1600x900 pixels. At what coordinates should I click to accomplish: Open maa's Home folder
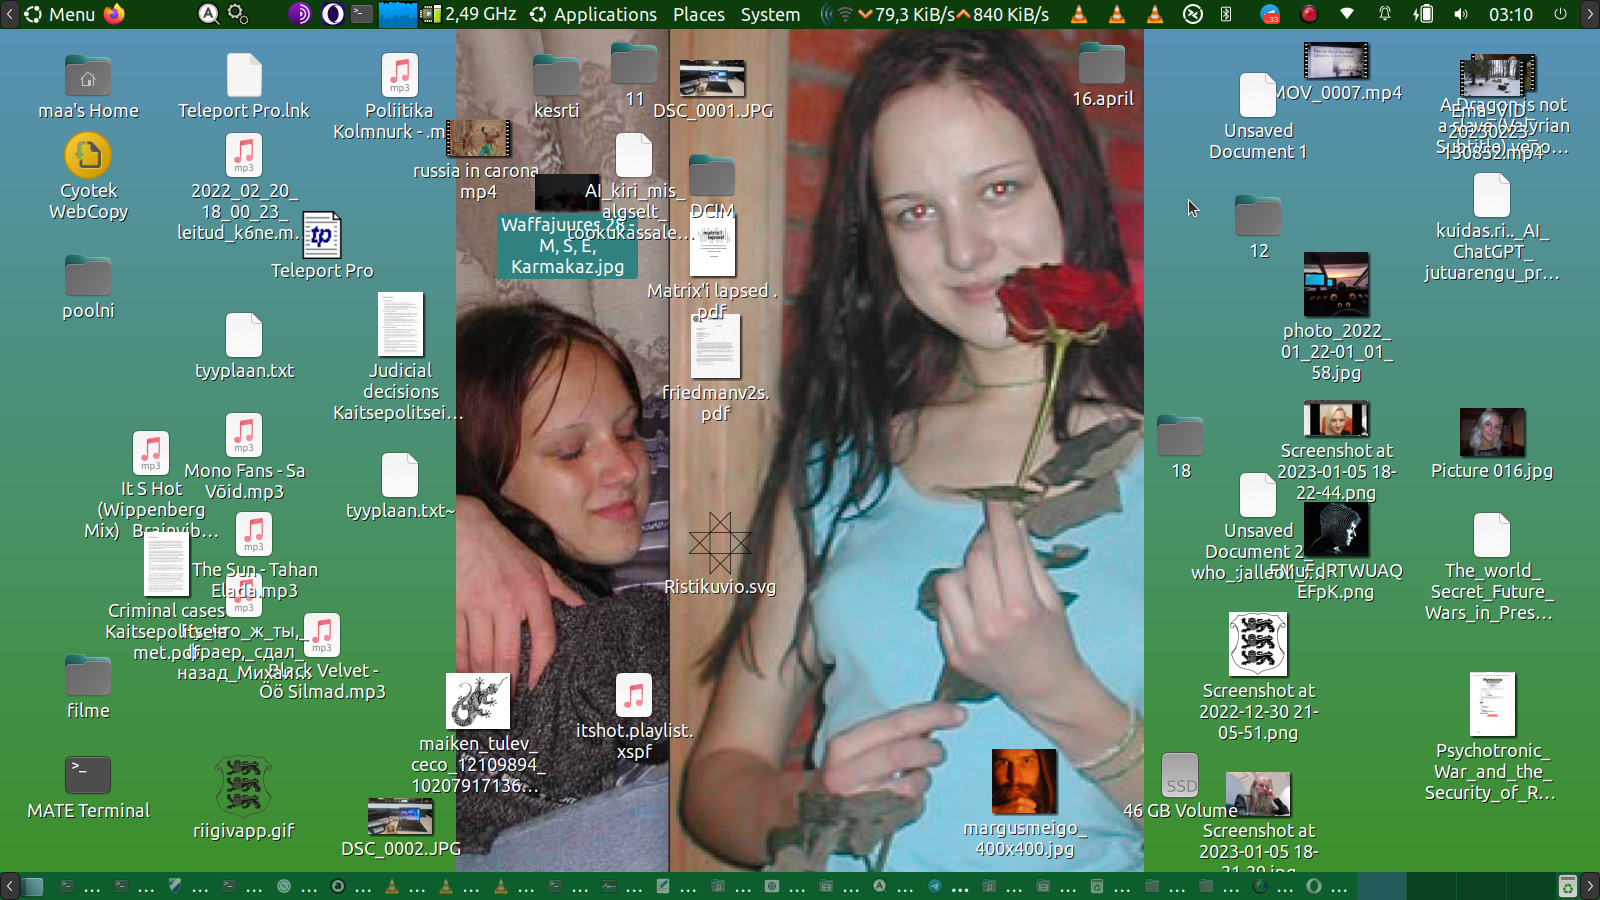pos(88,87)
